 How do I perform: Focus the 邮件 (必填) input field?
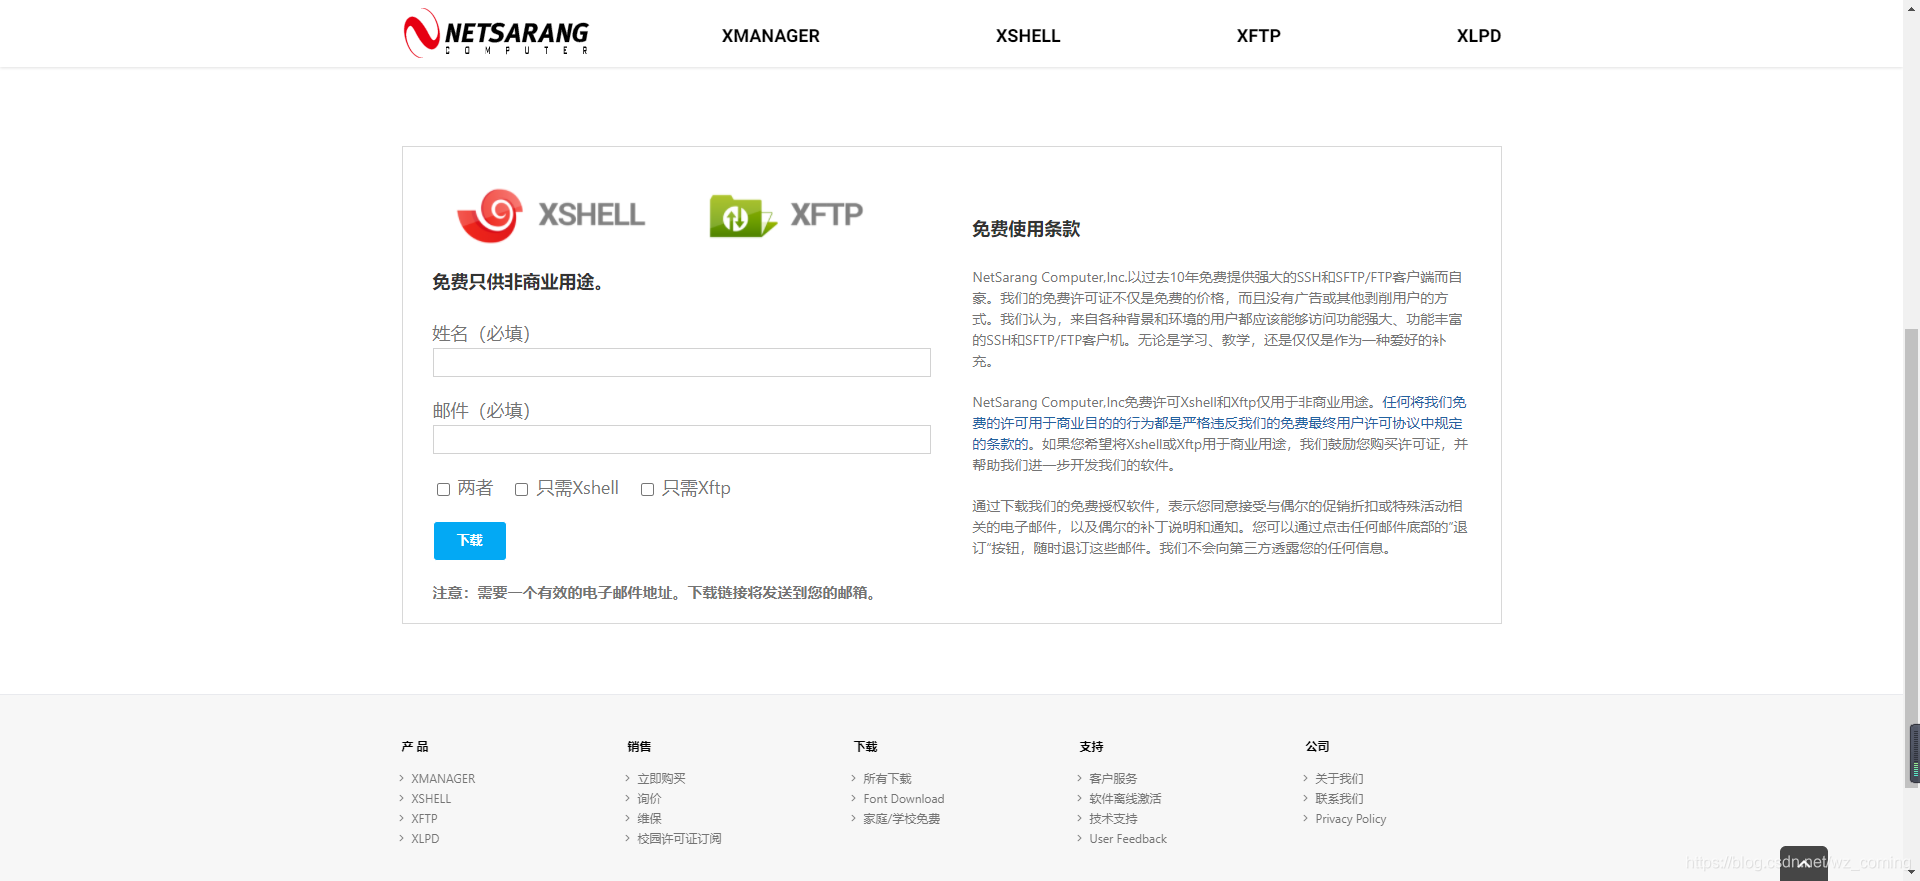[x=681, y=439]
